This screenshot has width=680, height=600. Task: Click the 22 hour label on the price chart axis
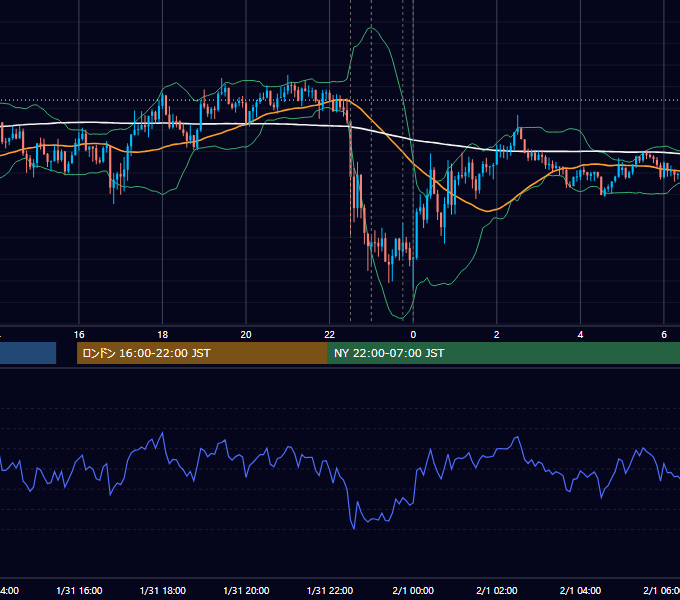[330, 335]
